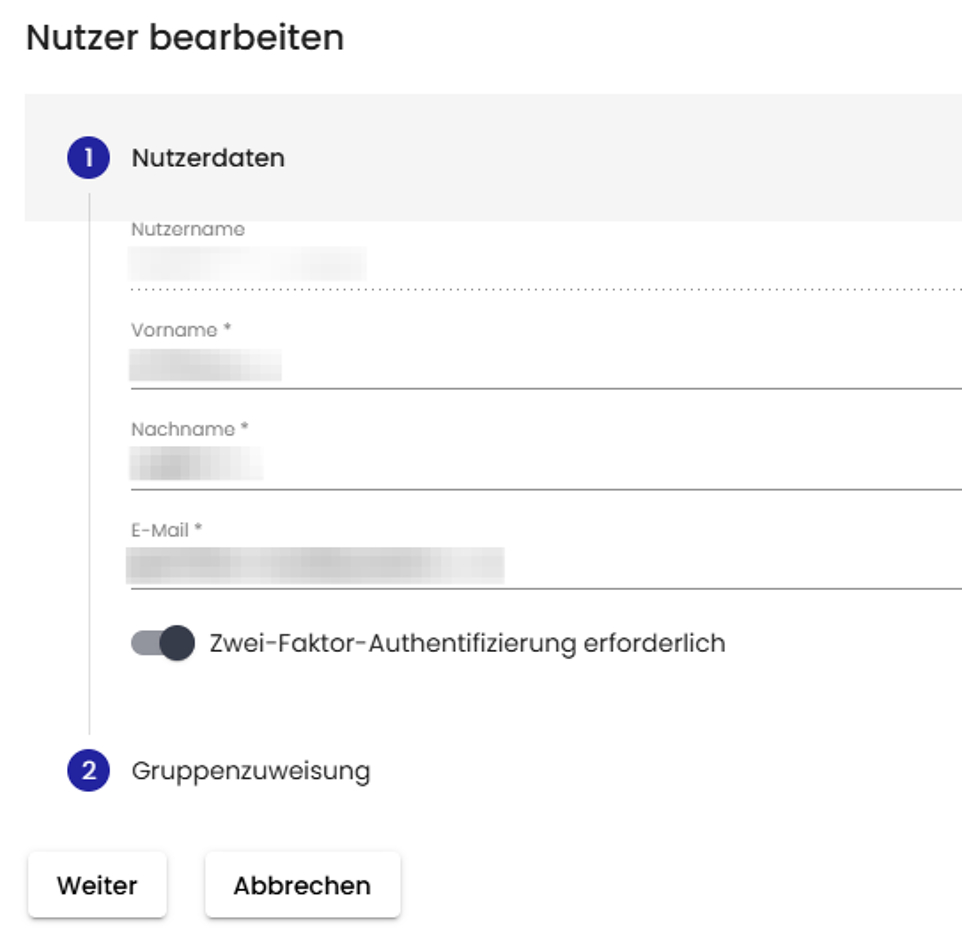The width and height of the screenshot is (962, 951).
Task: Toggle the two-factor authentication switch
Action: click(x=162, y=643)
